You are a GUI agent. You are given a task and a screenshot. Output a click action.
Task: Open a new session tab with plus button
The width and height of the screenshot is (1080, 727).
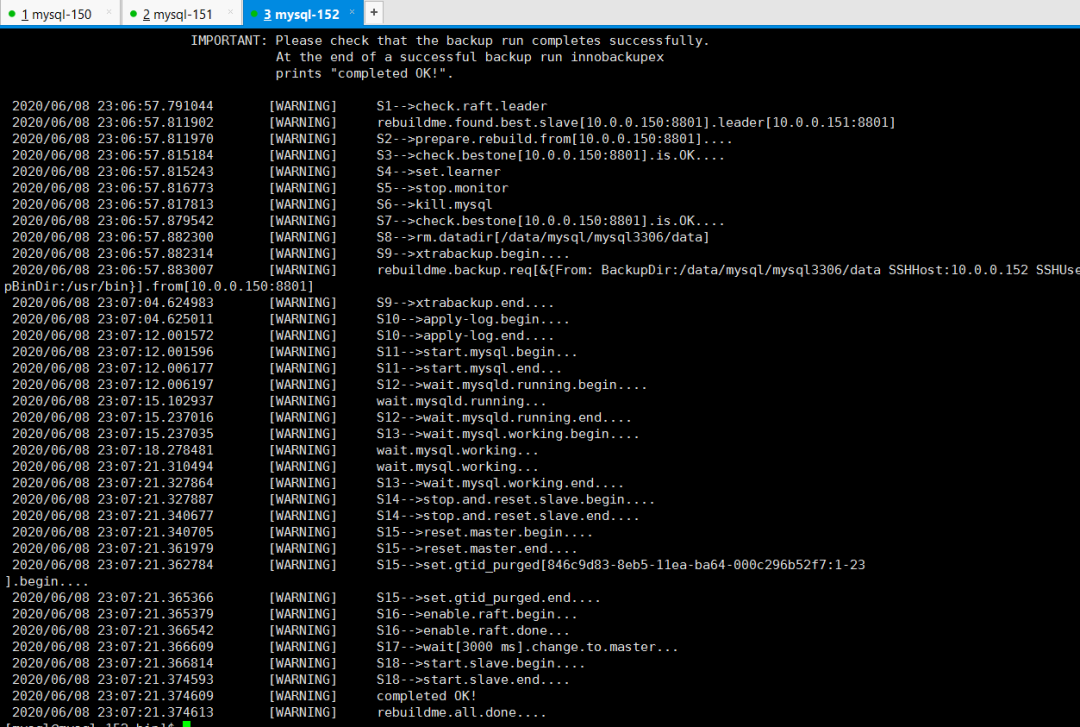(374, 12)
